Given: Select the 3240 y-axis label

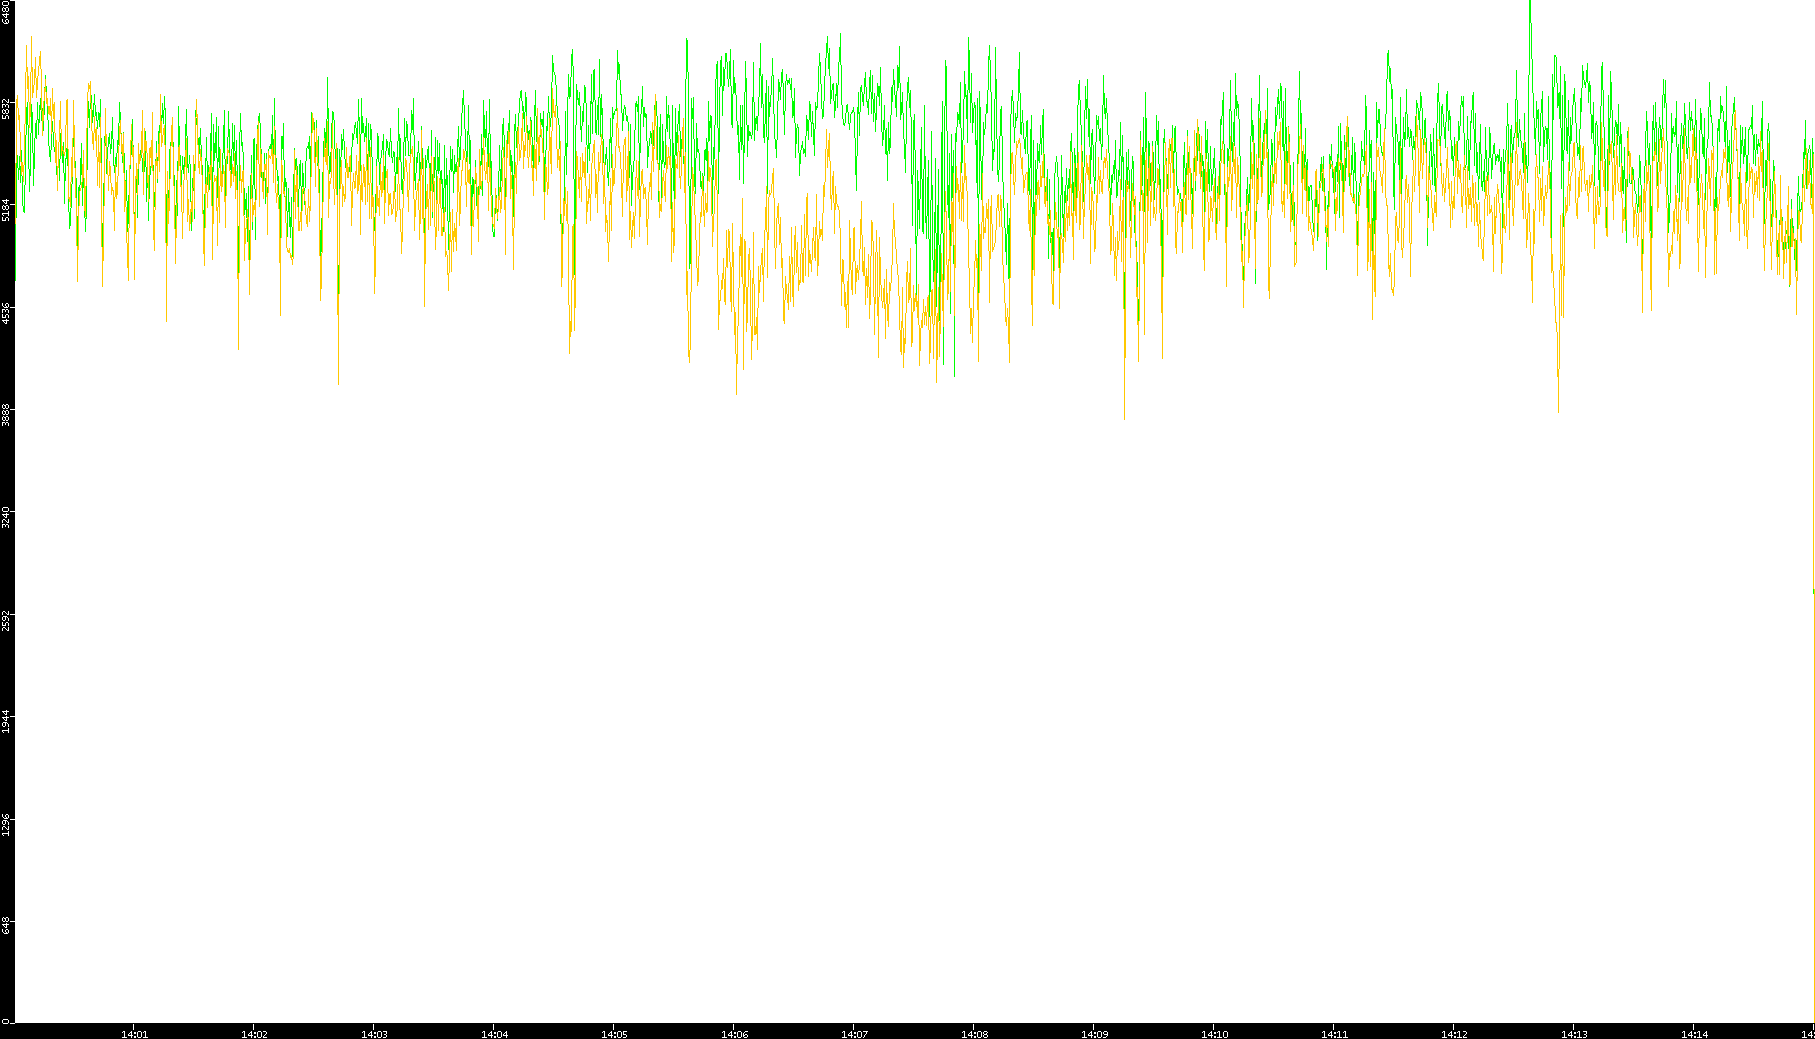Looking at the screenshot, I should click(6, 517).
